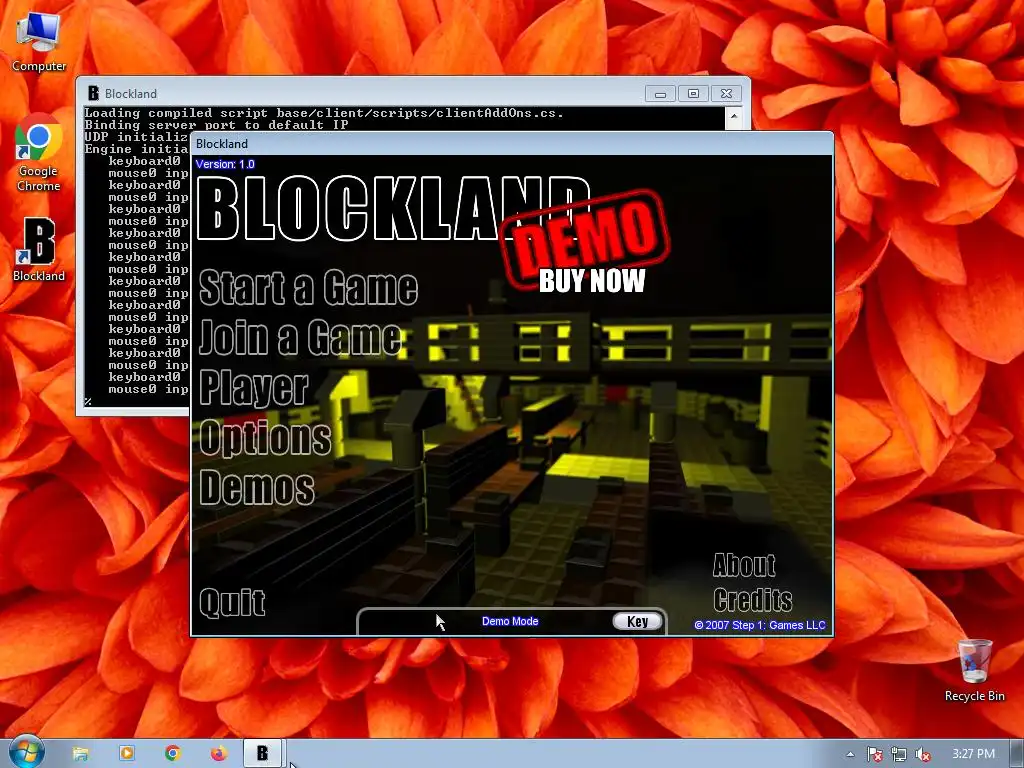Open the Action Center flag icon
Viewport: 1024px width, 768px height.
(874, 754)
